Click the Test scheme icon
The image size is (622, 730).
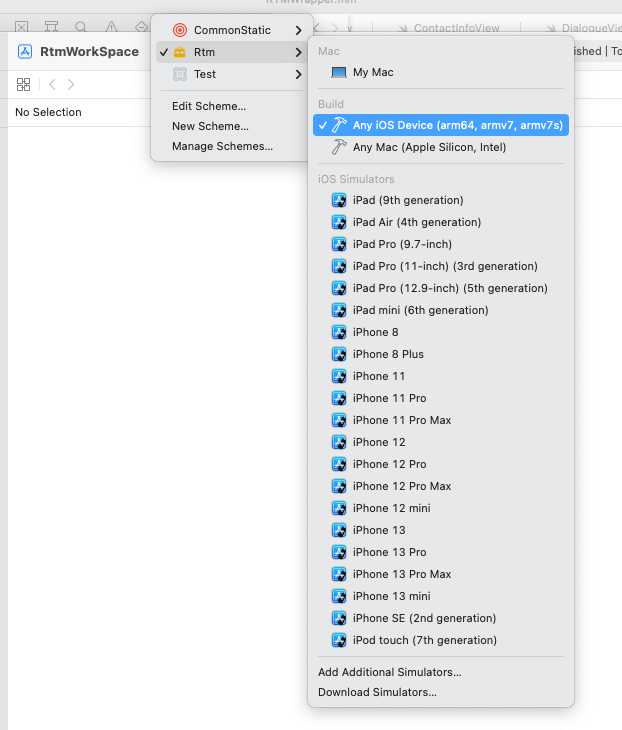[180, 74]
